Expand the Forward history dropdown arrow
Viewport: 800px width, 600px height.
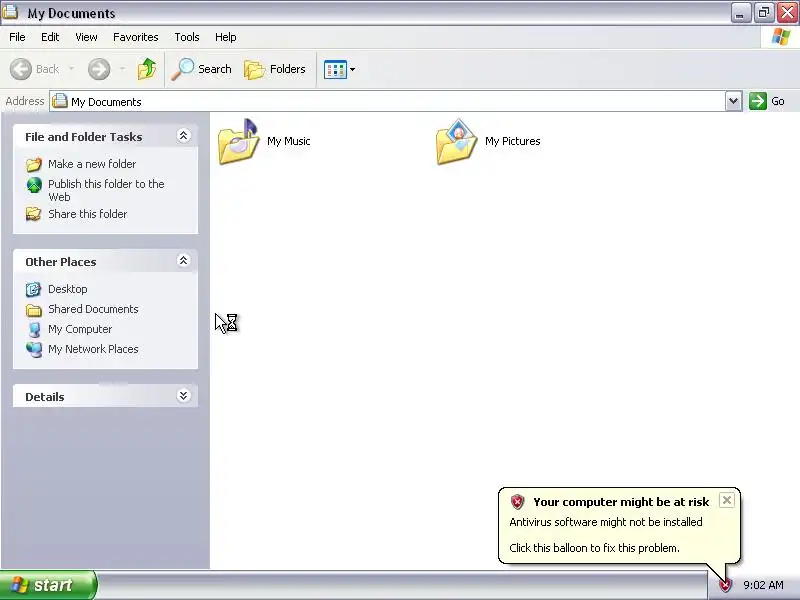[122, 68]
